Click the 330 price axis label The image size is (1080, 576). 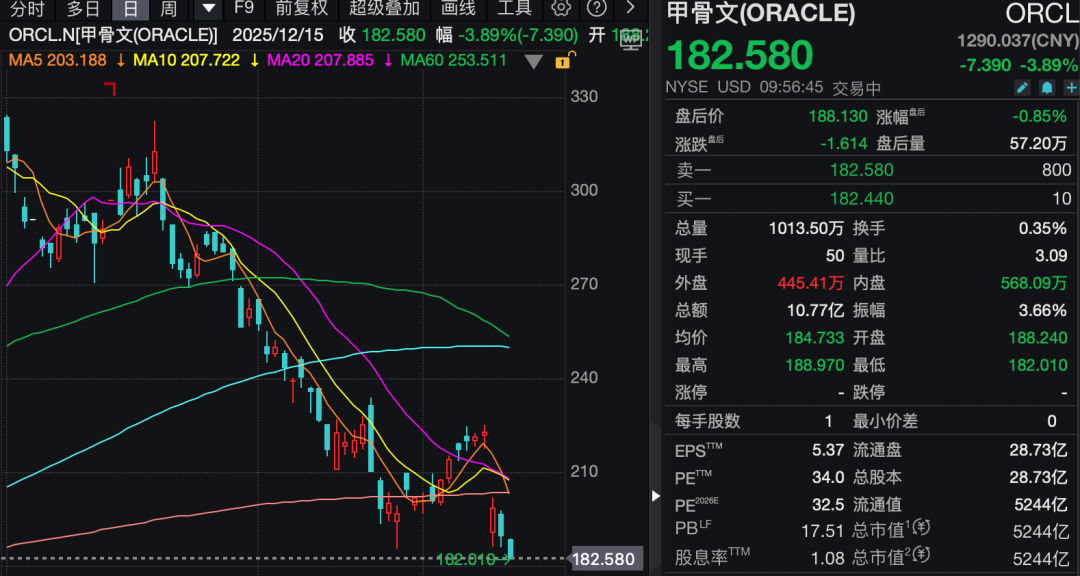click(585, 96)
